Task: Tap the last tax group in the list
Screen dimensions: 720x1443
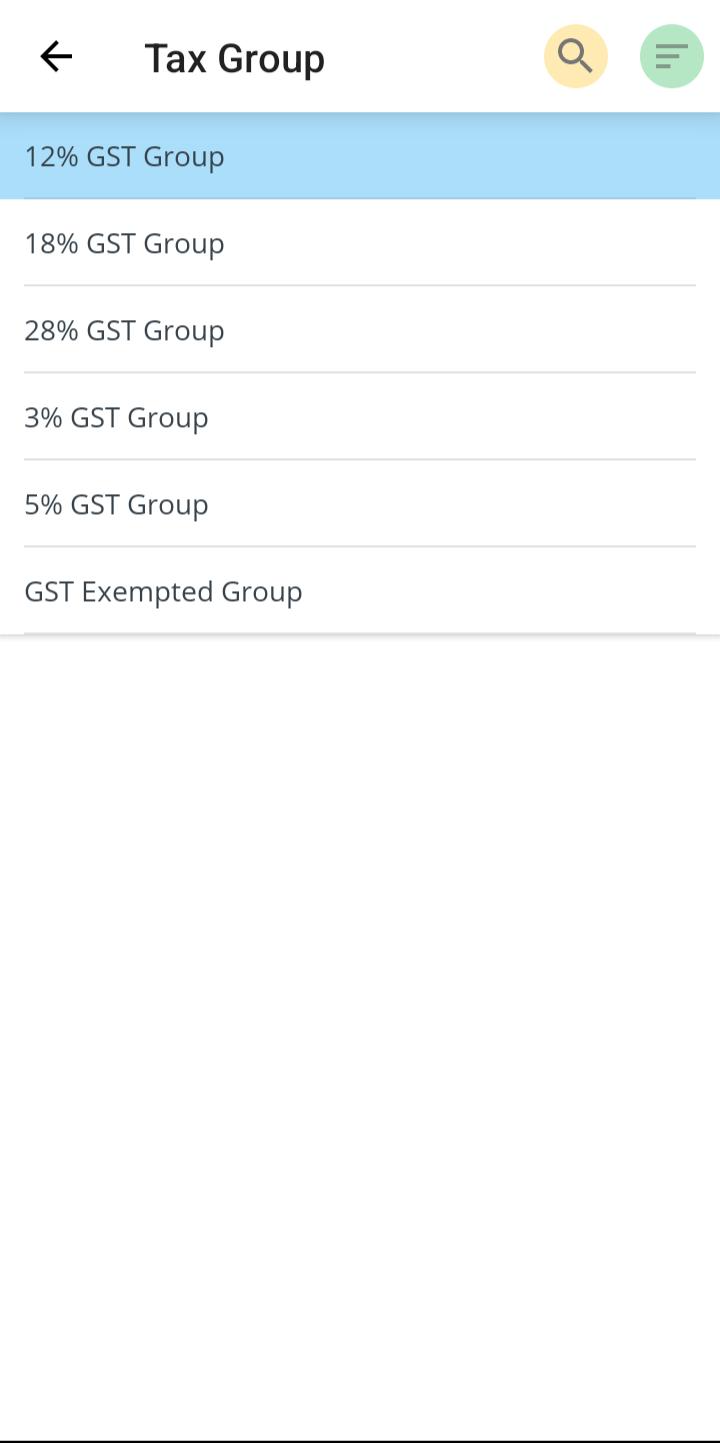Action: coord(360,592)
